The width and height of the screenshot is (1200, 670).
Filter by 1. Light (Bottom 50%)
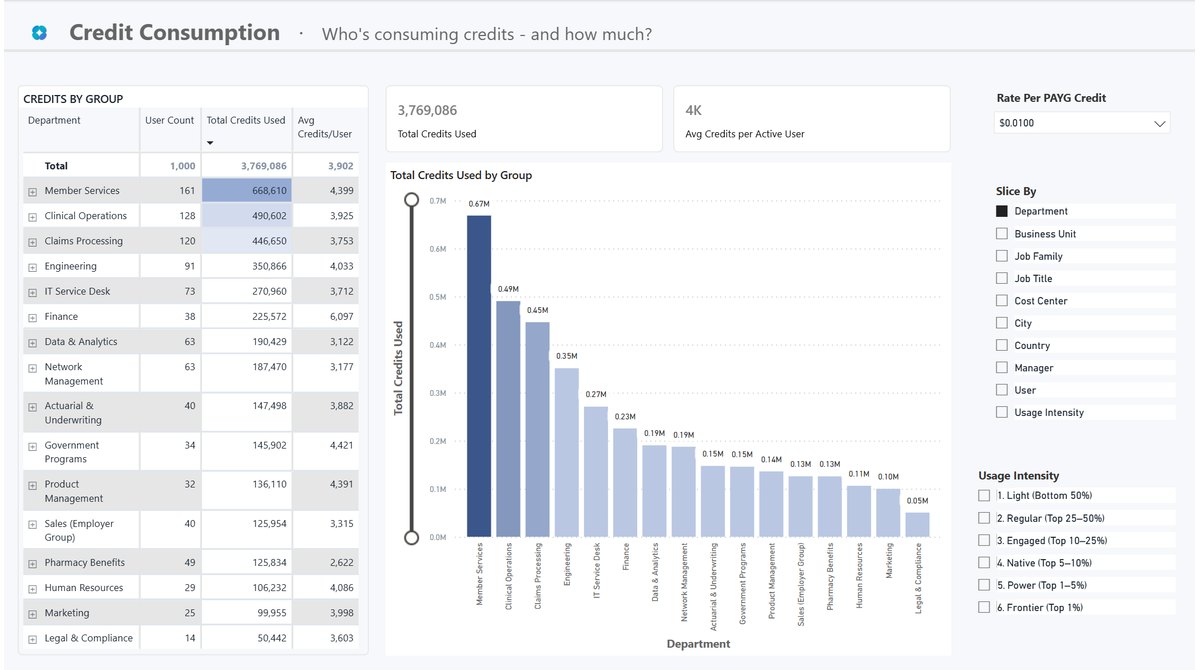point(985,495)
